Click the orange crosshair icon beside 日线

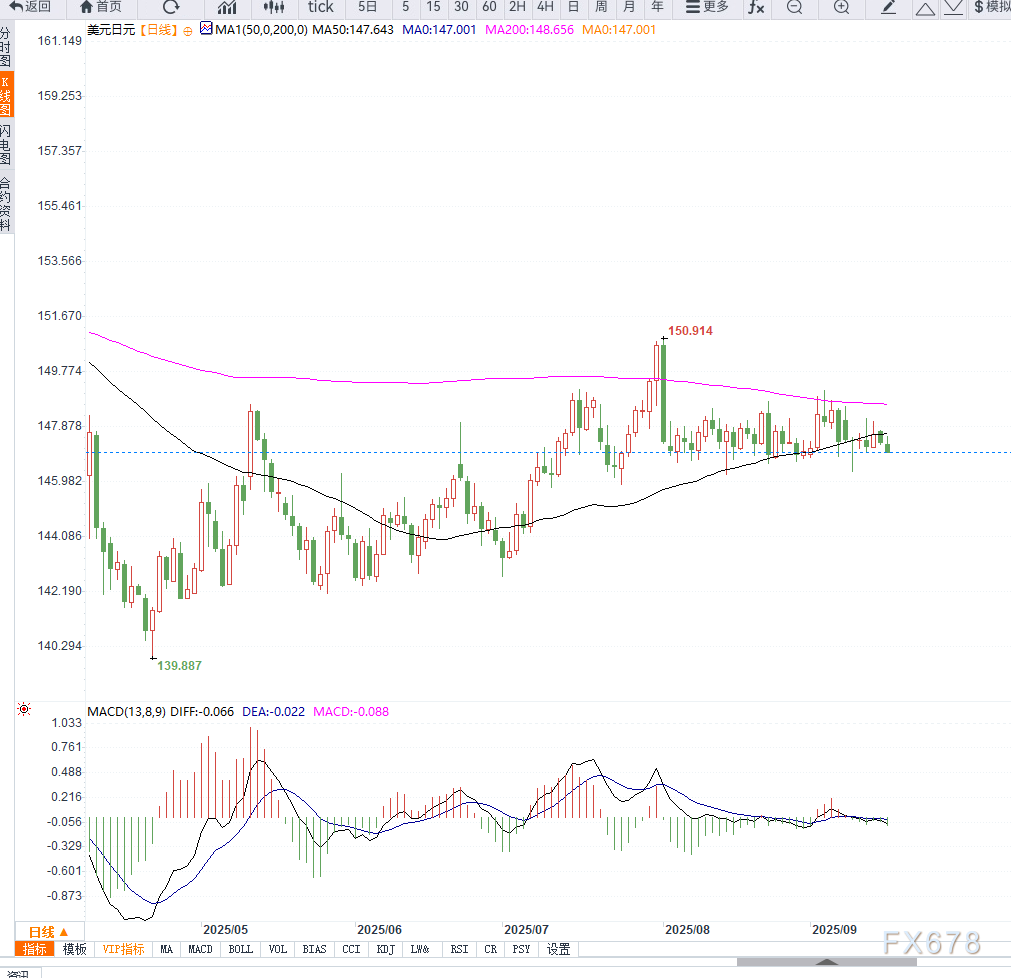tap(187, 30)
